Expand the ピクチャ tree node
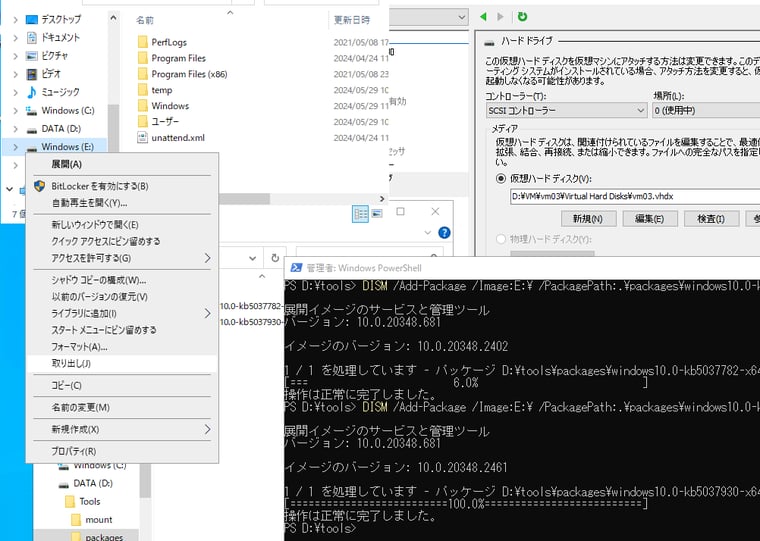Image resolution: width=760 pixels, height=541 pixels. 15,56
